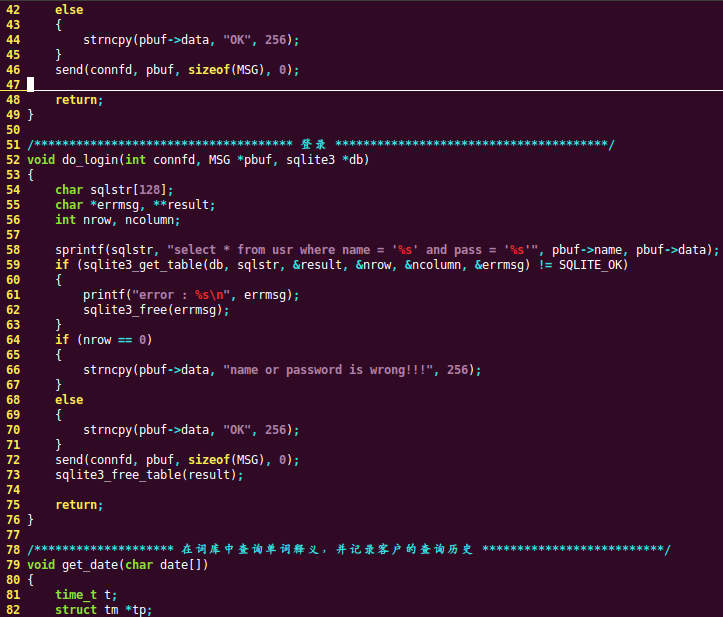Screen dimensions: 723x617
Task: Click the get_date function name
Action: pyautogui.click(x=90, y=565)
